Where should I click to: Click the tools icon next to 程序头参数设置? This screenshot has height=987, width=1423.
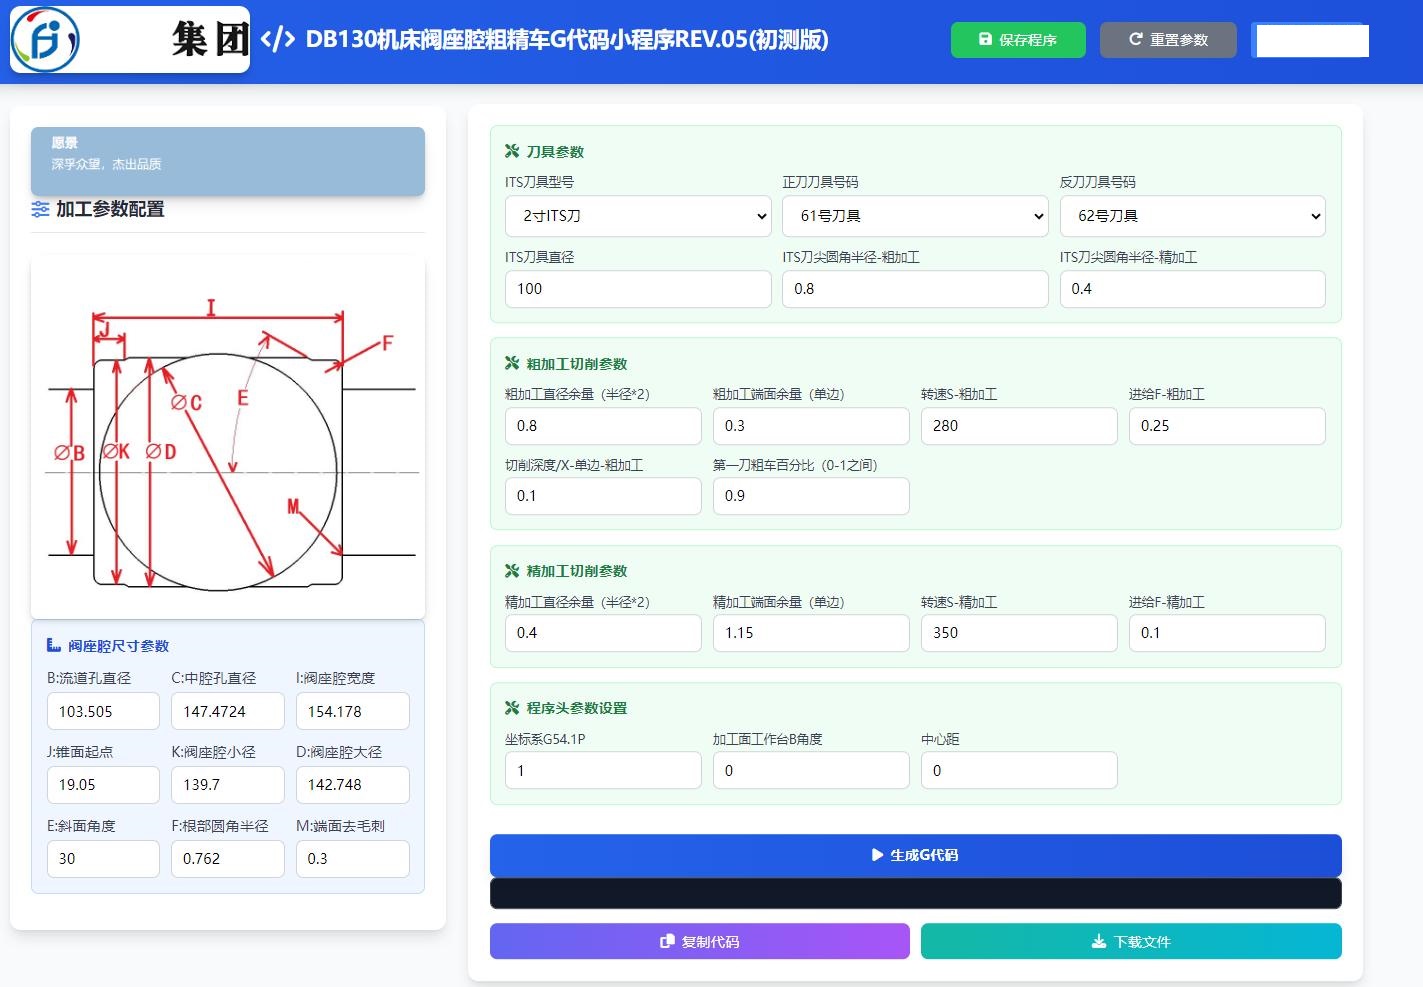point(512,707)
